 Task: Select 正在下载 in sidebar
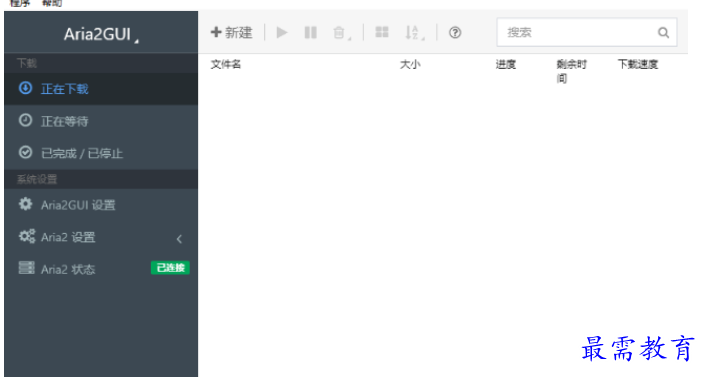tap(101, 89)
